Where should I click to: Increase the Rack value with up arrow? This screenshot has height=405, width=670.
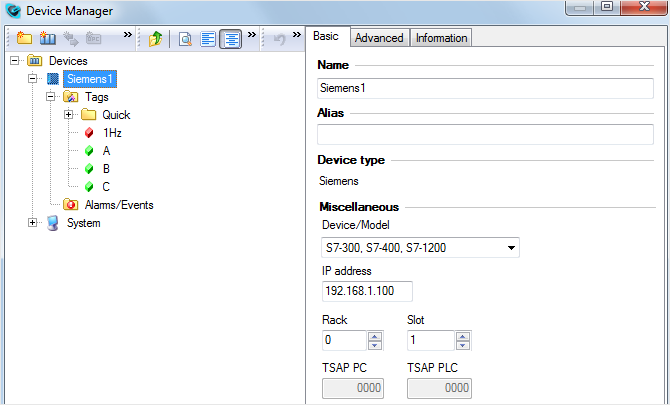375,336
